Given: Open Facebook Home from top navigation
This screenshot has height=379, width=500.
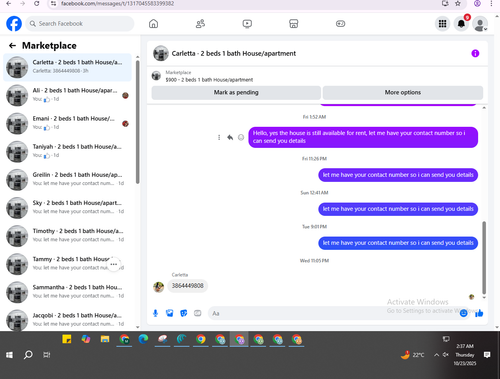Looking at the screenshot, I should (153, 24).
